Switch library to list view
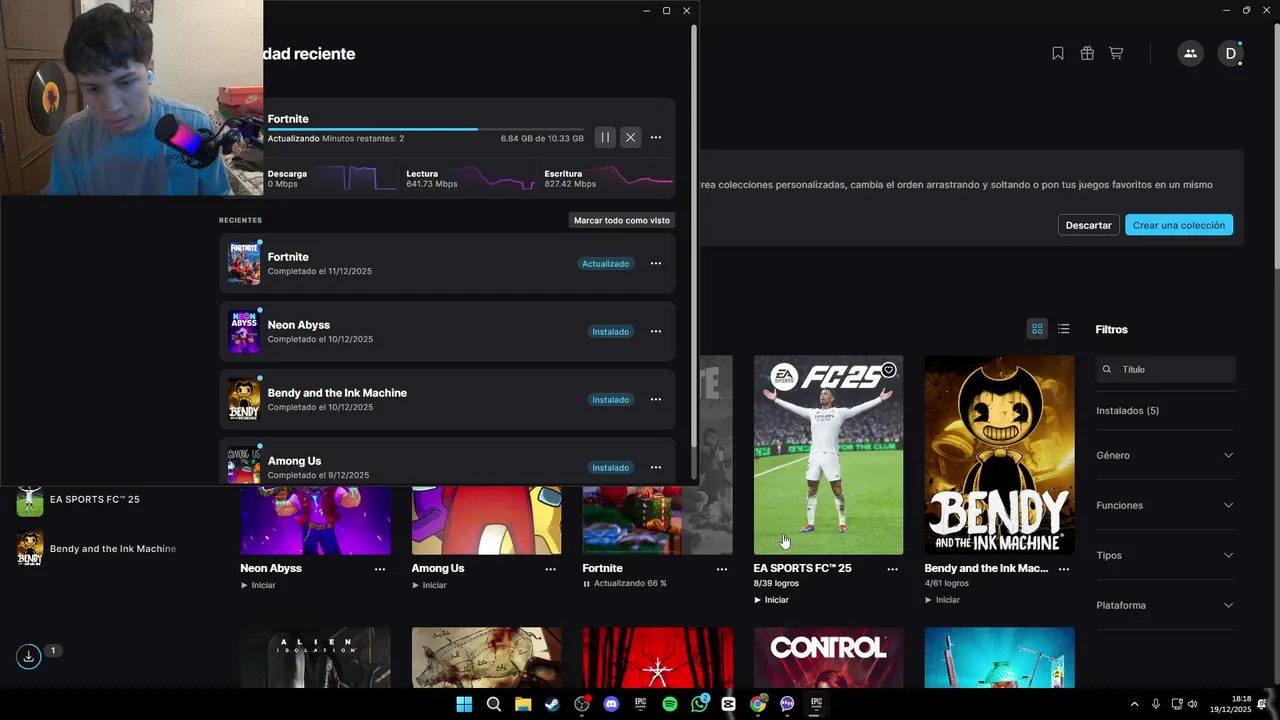This screenshot has height=720, width=1280. [x=1064, y=329]
